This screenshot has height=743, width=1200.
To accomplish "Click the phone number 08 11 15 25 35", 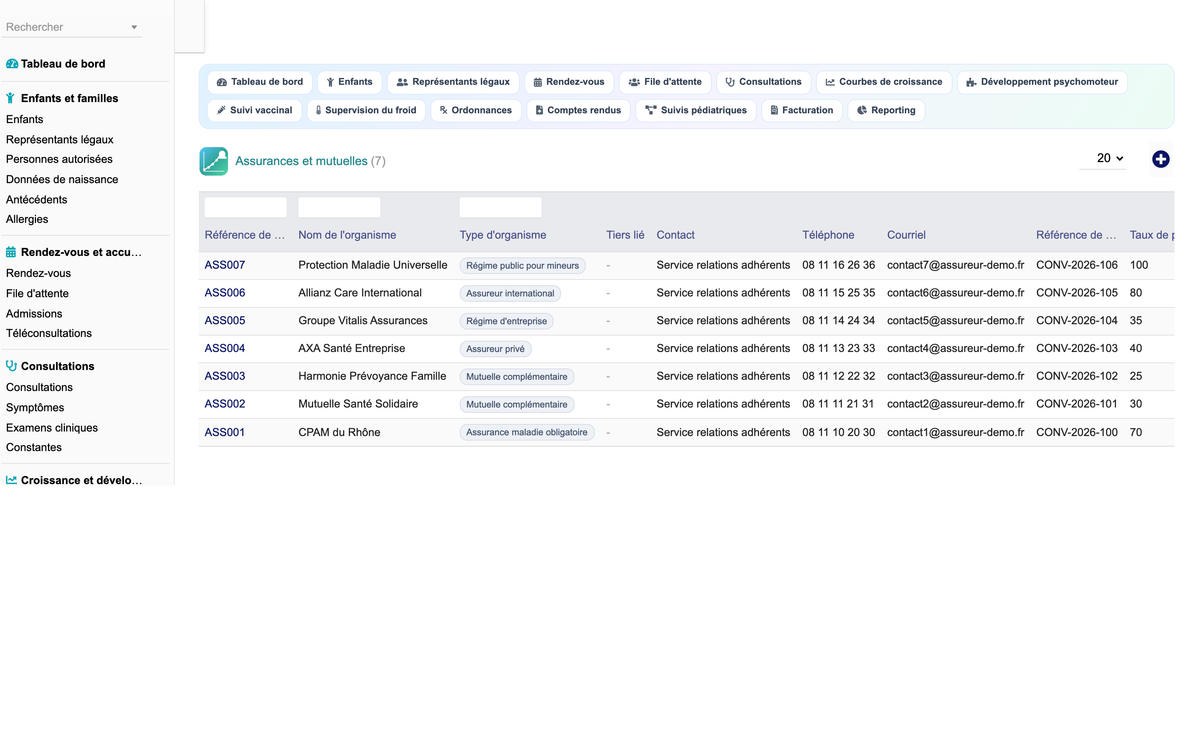I will point(838,293).
